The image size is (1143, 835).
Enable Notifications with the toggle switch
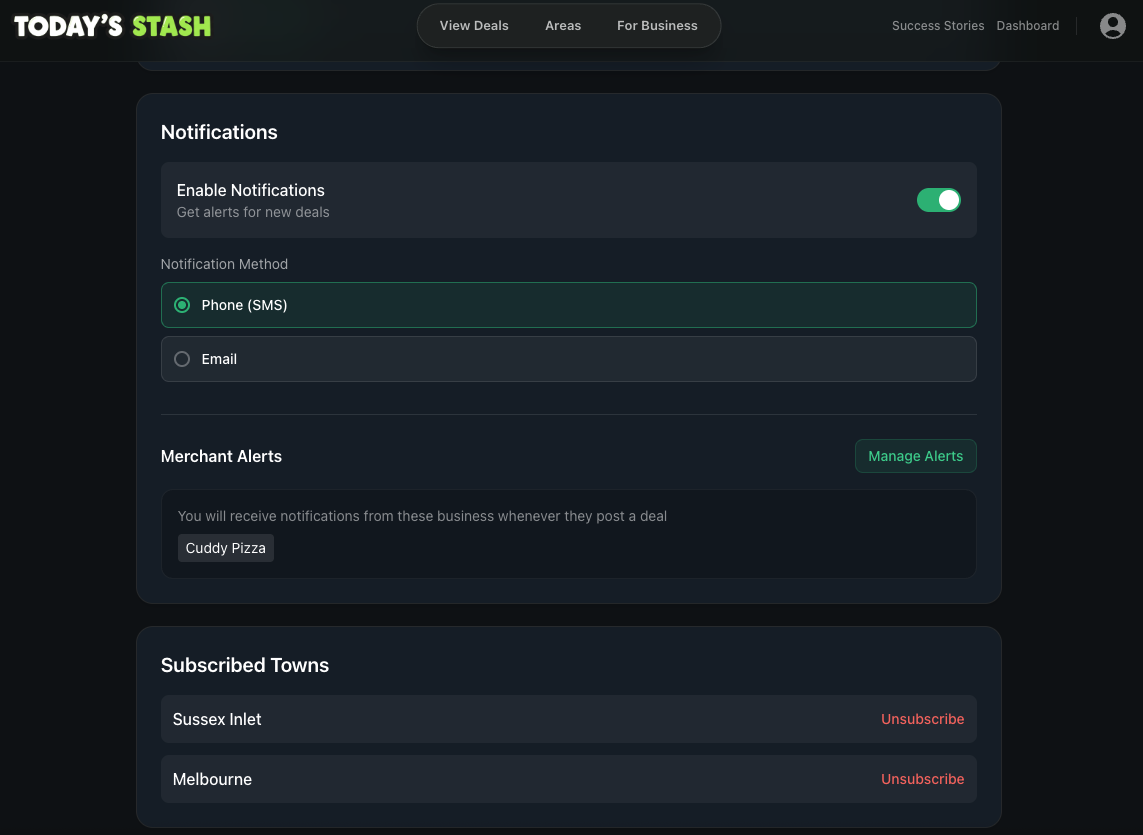click(x=939, y=200)
